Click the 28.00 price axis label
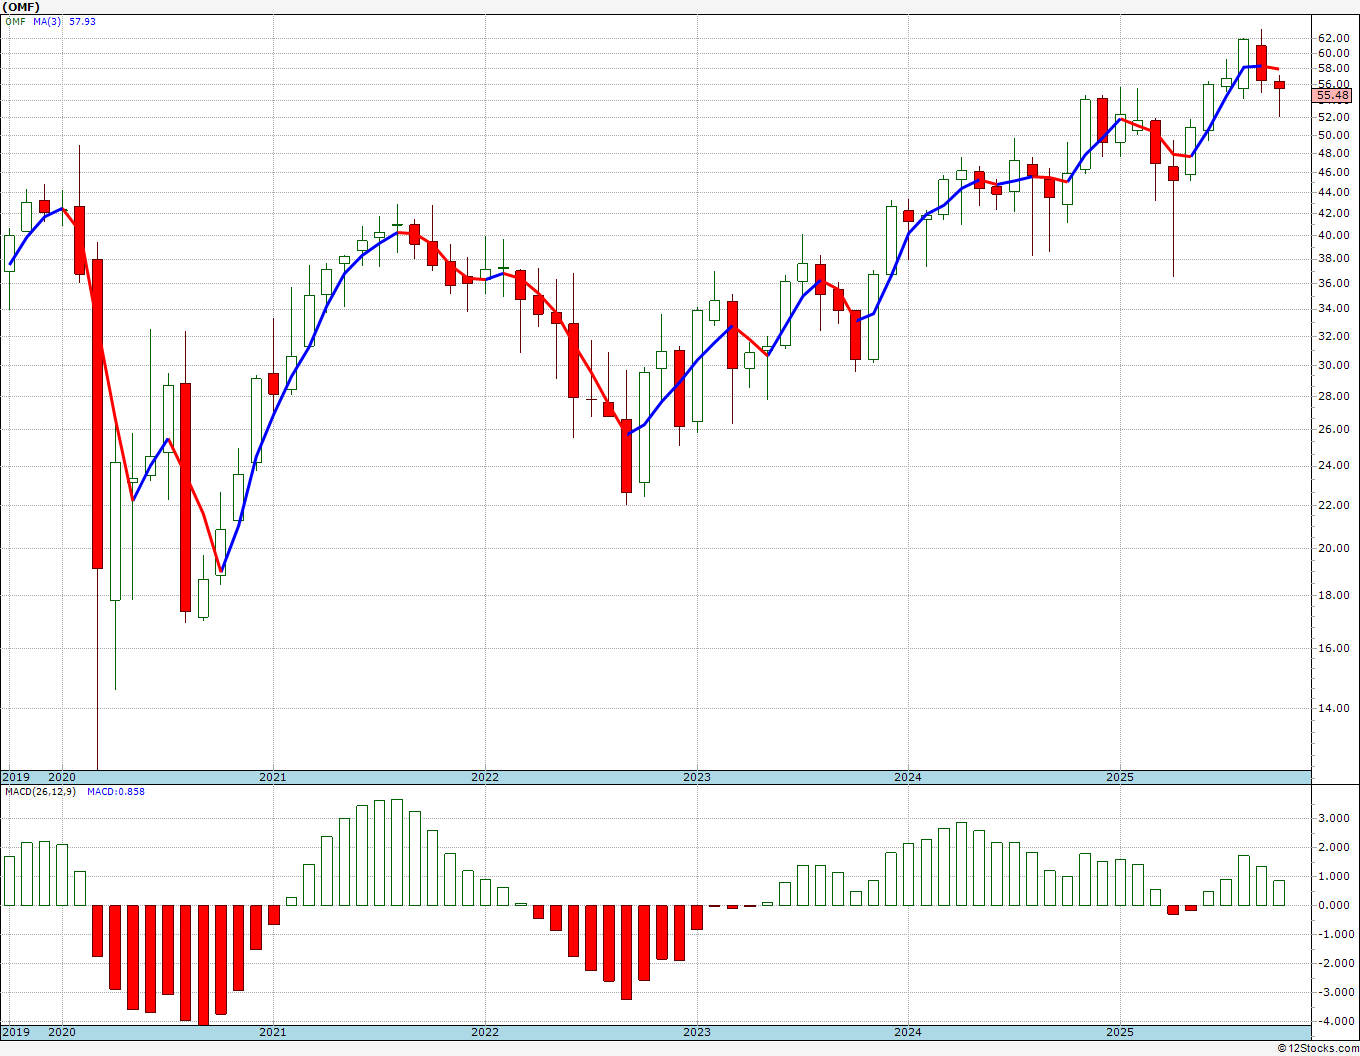1360x1056 pixels. point(1334,397)
